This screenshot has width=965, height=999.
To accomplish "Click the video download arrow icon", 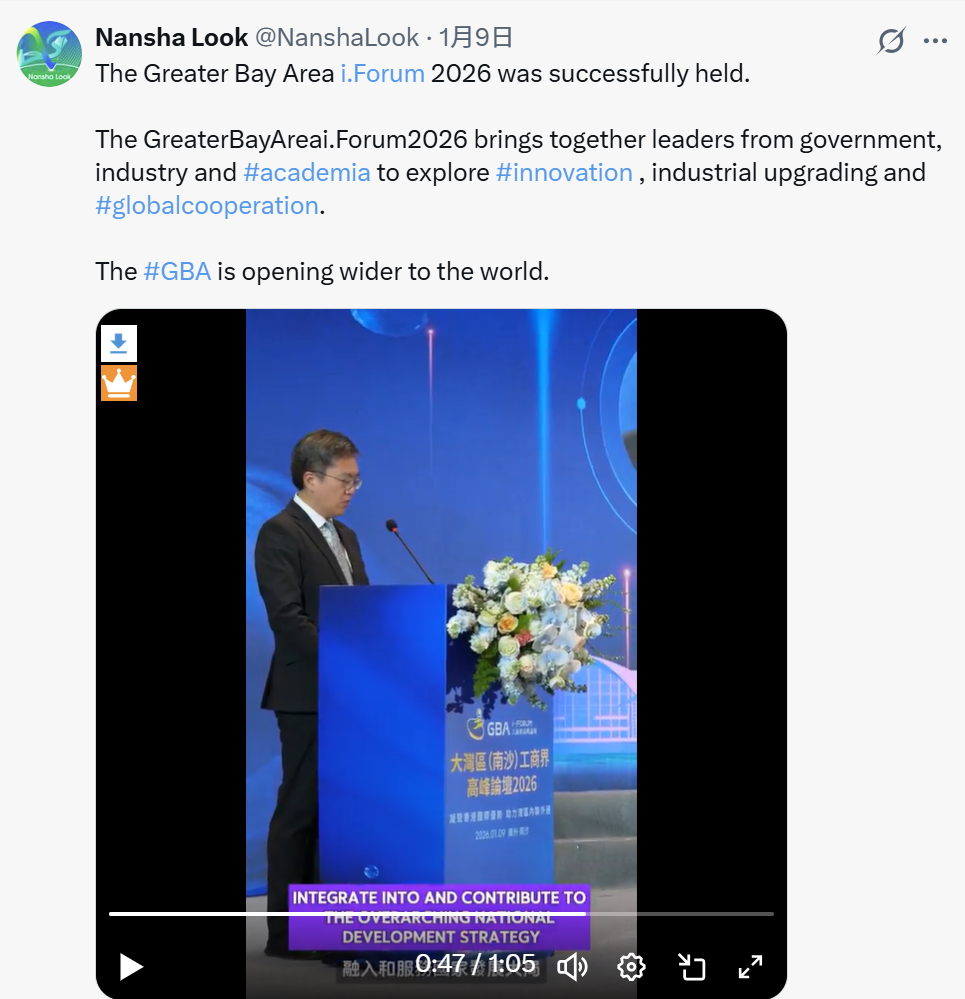I will 118,343.
